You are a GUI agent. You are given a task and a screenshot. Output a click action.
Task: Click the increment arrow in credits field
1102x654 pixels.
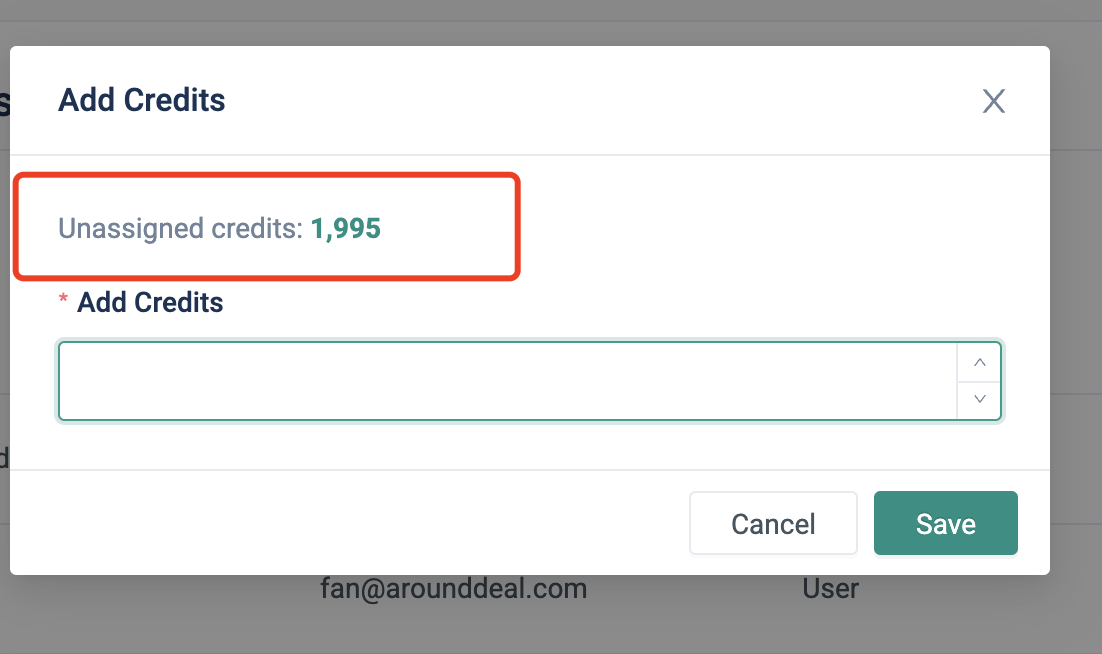979,362
